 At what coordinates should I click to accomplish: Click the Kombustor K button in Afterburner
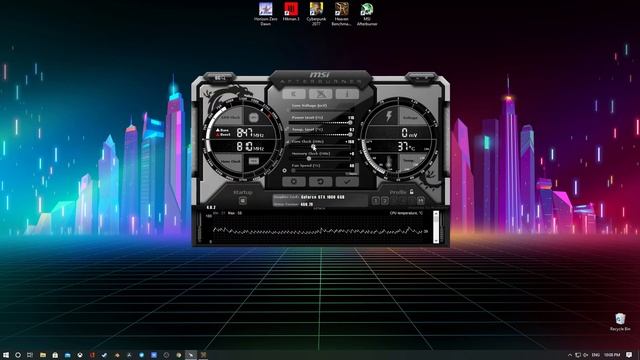(x=294, y=94)
